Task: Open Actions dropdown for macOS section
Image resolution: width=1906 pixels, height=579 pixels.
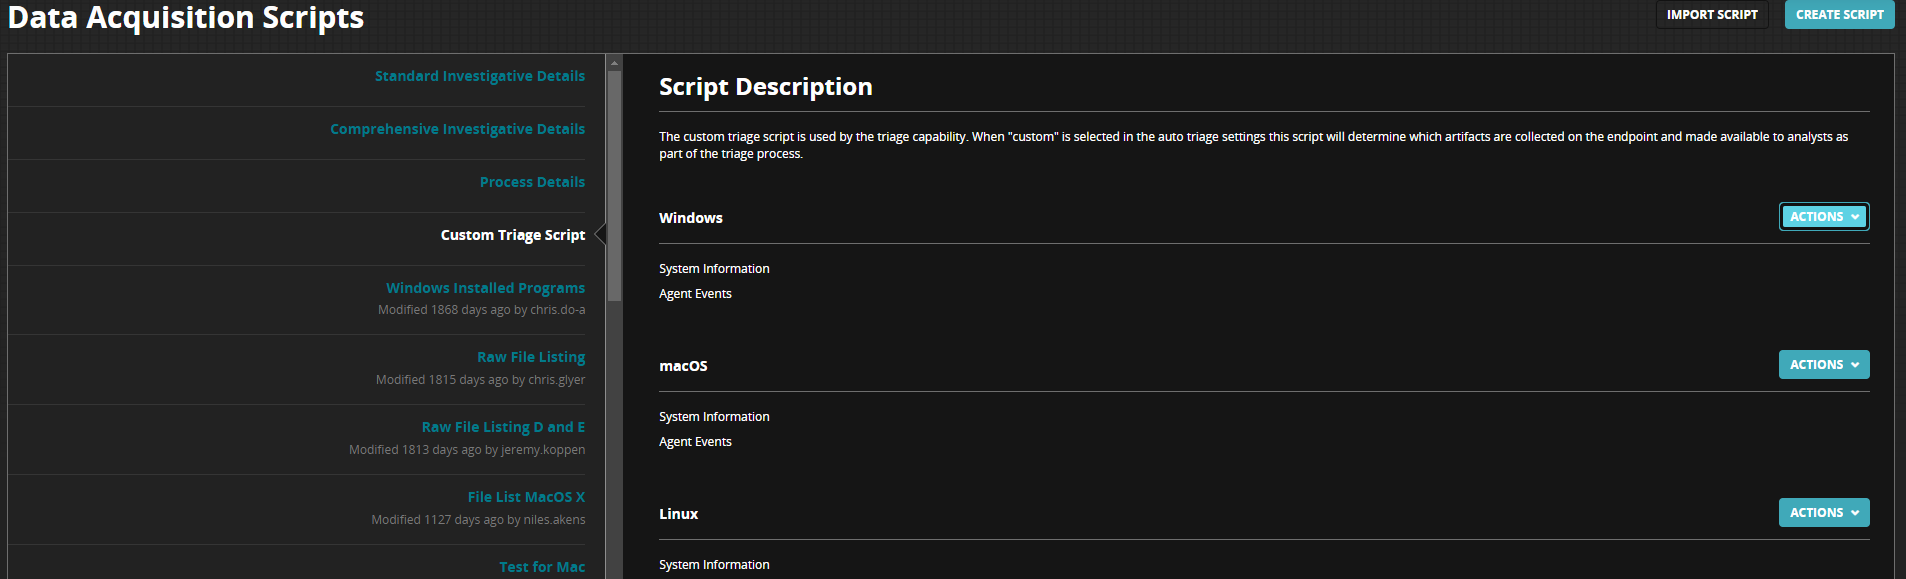Action: pos(1824,365)
